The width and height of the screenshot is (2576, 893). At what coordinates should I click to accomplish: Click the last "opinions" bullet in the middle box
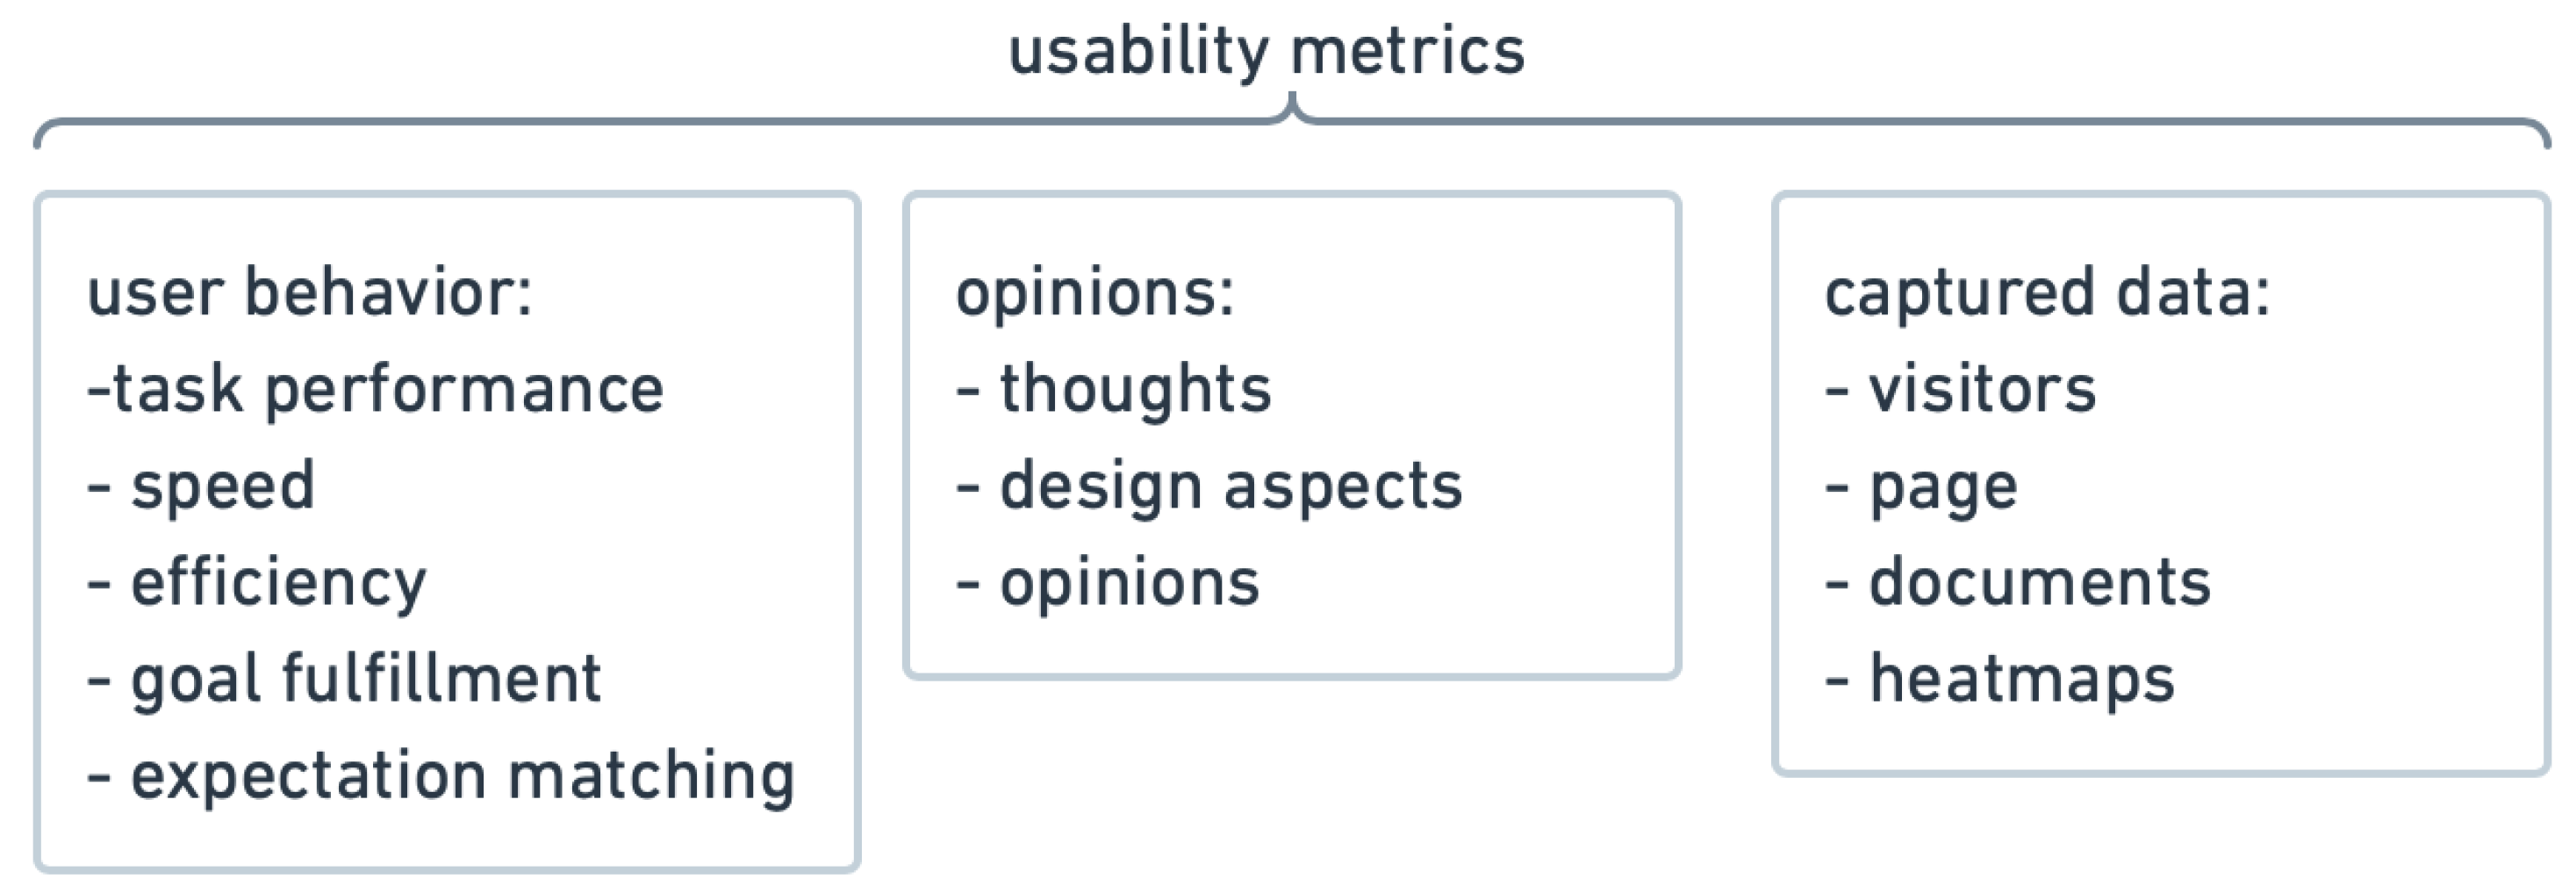coord(1129,584)
